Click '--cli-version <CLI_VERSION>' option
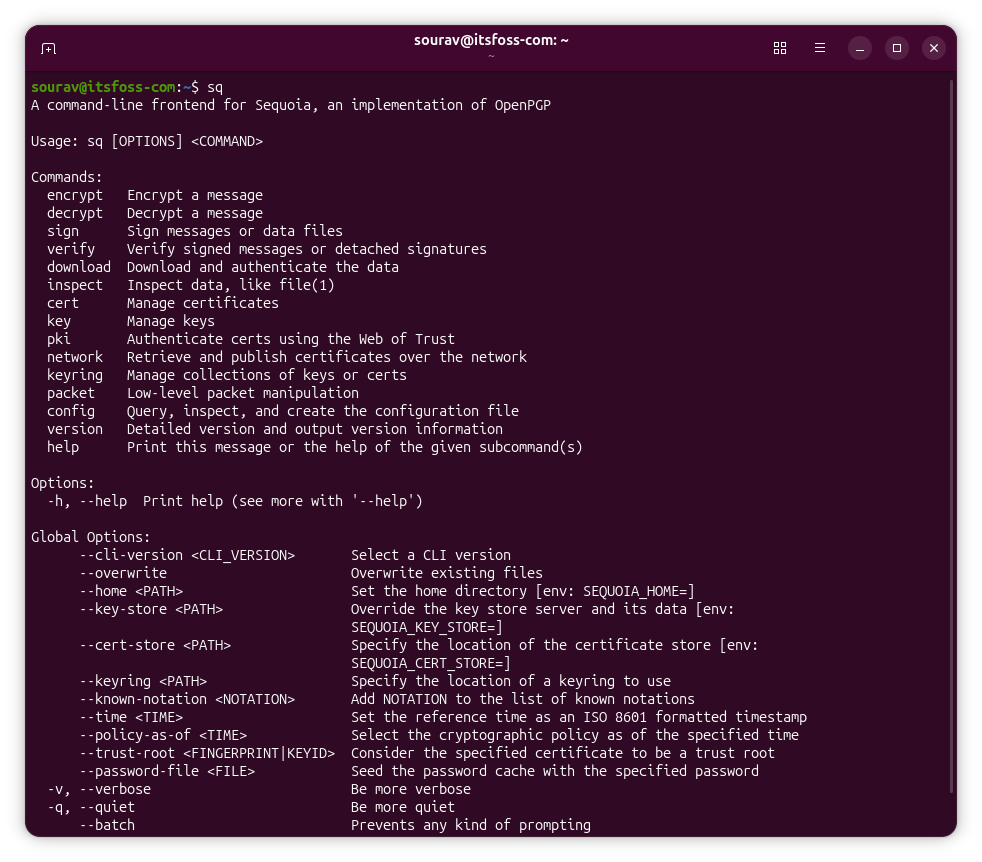 point(187,556)
